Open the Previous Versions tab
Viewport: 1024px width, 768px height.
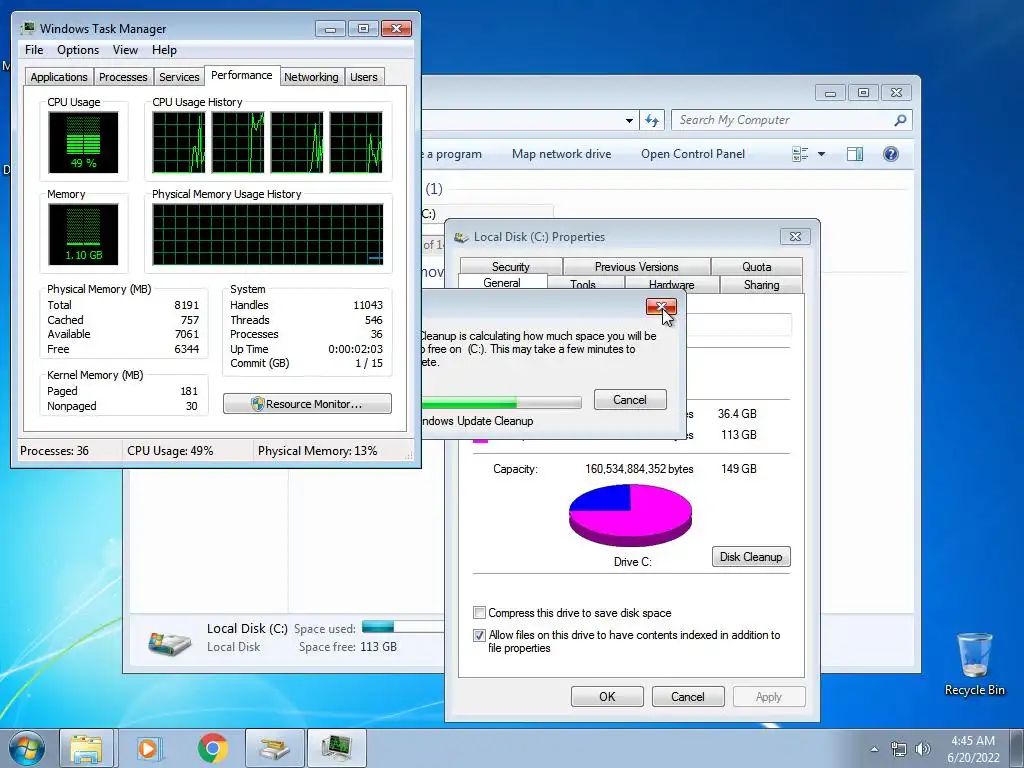(x=637, y=266)
